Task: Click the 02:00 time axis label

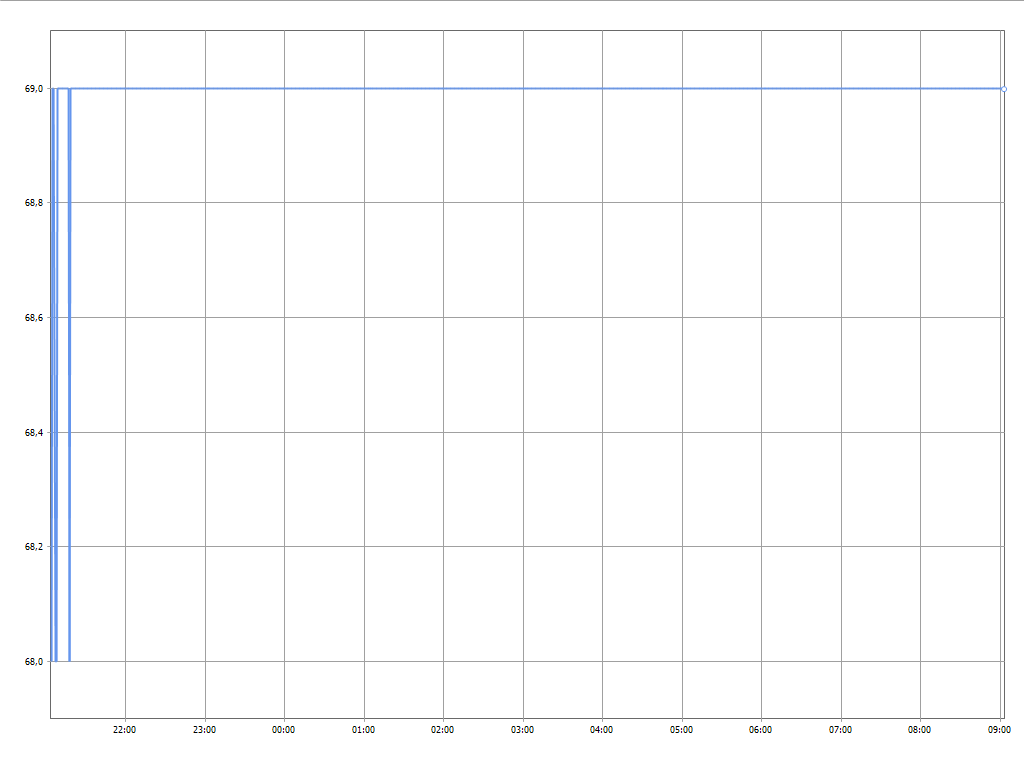Action: (x=443, y=730)
